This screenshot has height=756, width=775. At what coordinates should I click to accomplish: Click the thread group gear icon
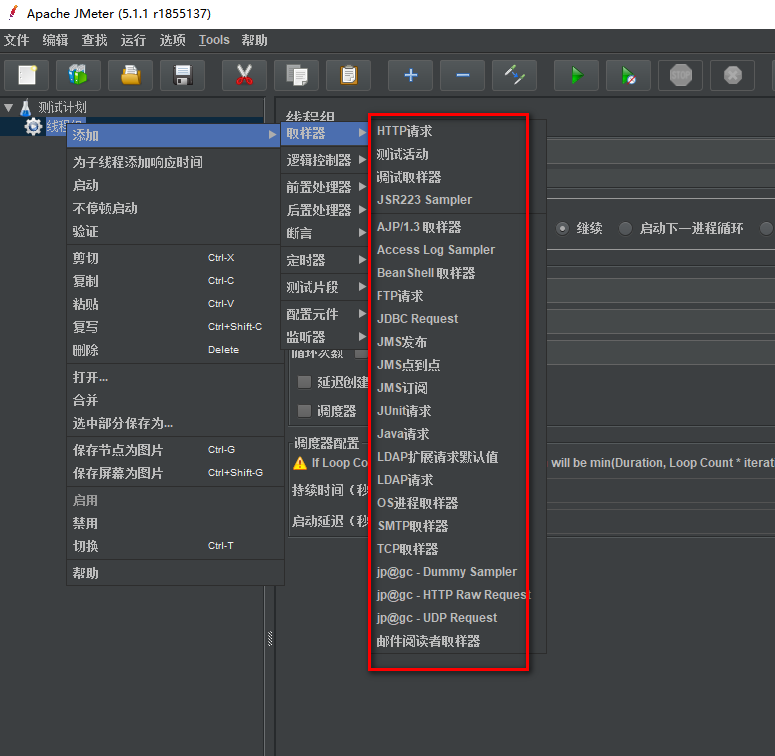(x=33, y=126)
